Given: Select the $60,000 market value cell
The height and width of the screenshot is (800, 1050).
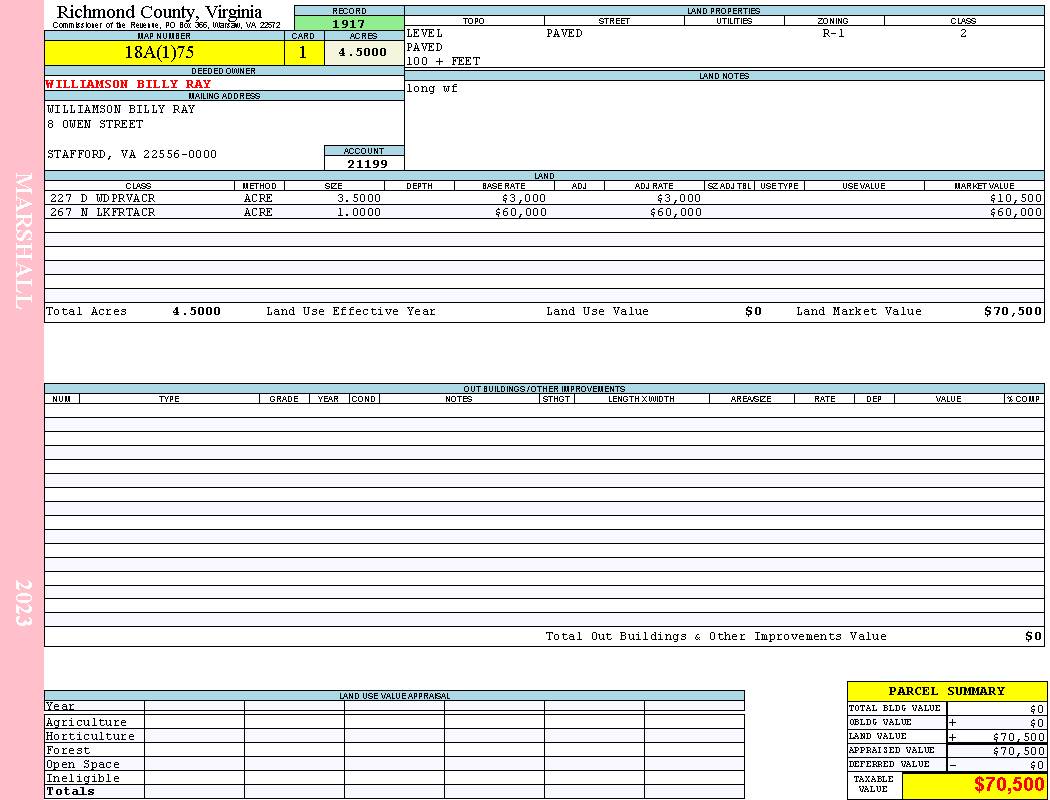Looking at the screenshot, I should (1016, 212).
